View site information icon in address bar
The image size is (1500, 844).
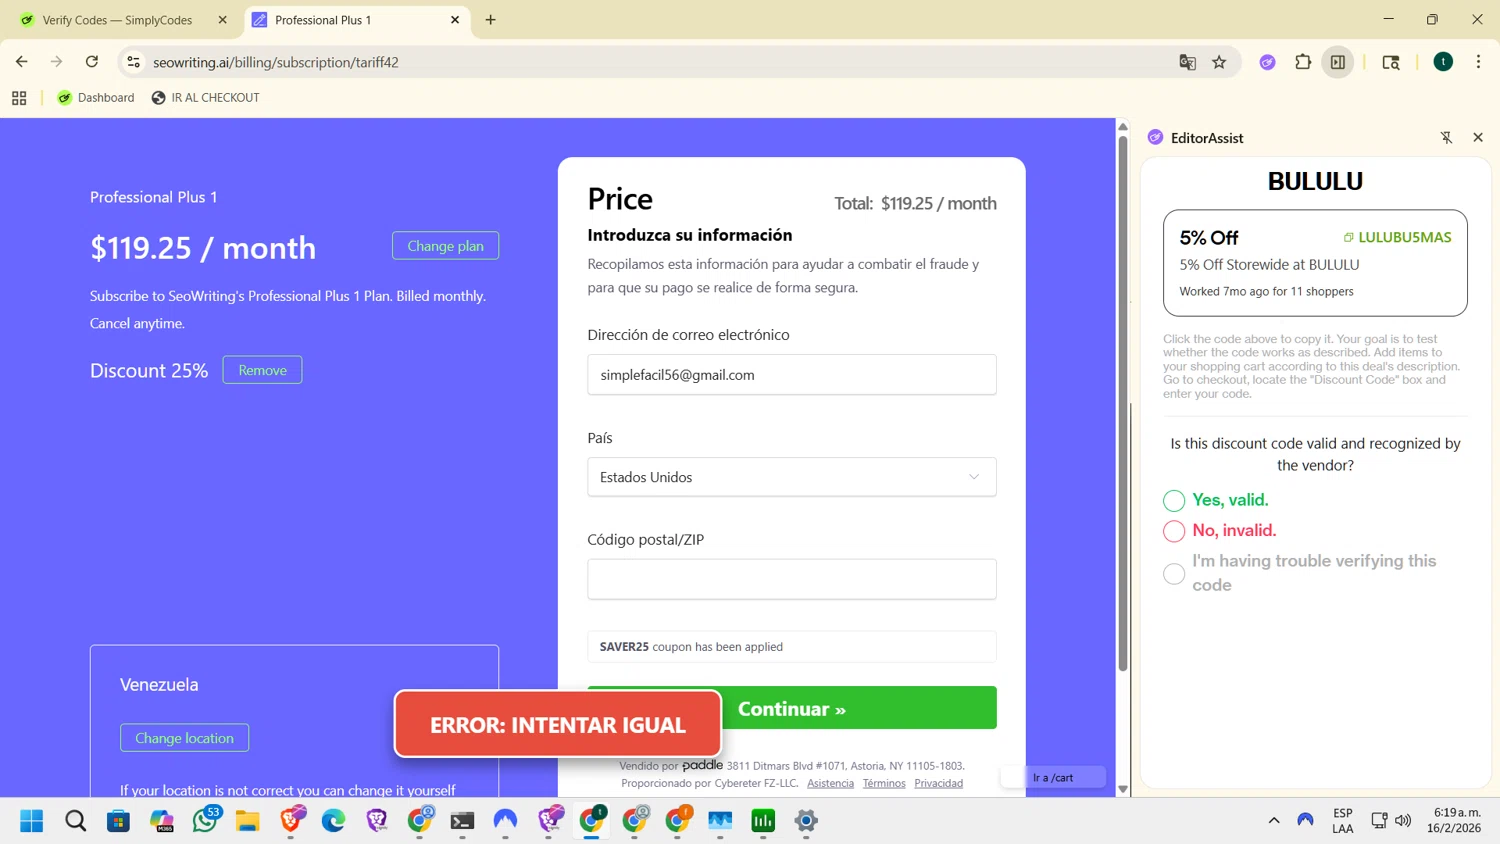(x=133, y=62)
